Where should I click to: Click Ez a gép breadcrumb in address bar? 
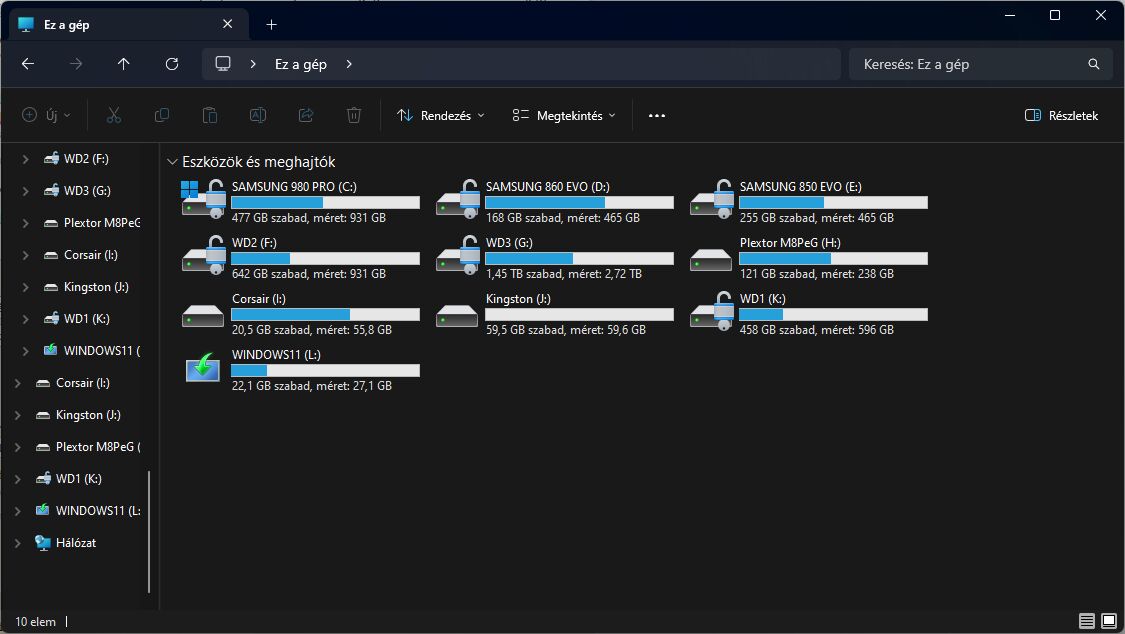(x=301, y=65)
